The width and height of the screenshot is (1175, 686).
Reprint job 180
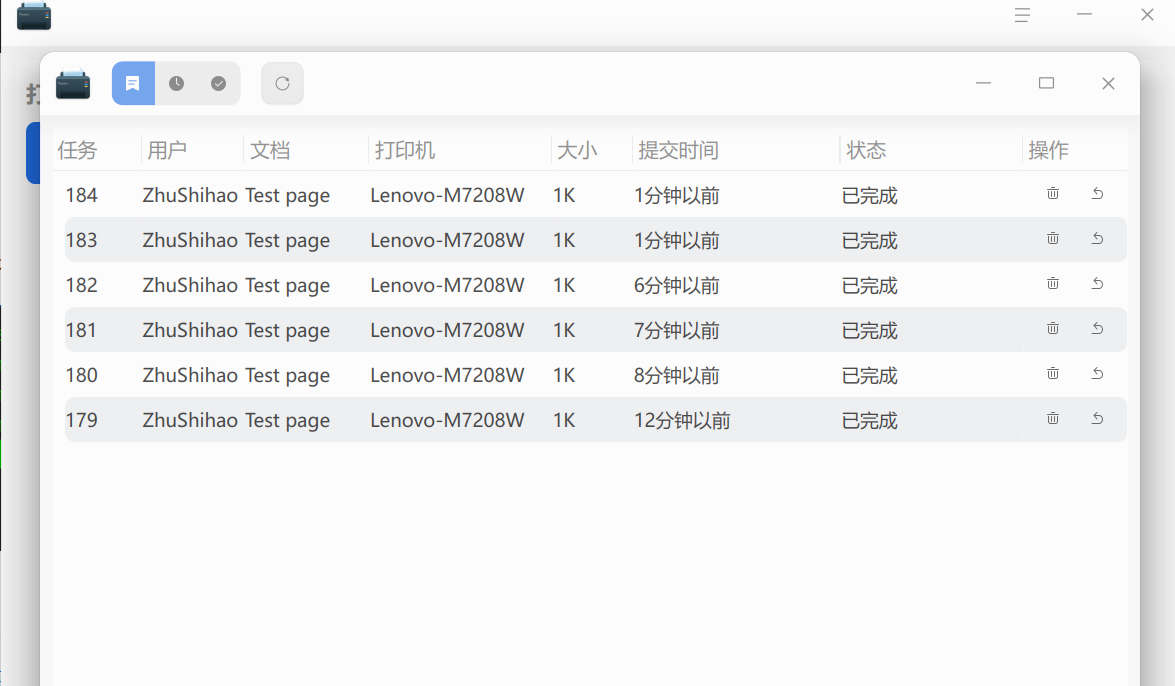(1097, 373)
